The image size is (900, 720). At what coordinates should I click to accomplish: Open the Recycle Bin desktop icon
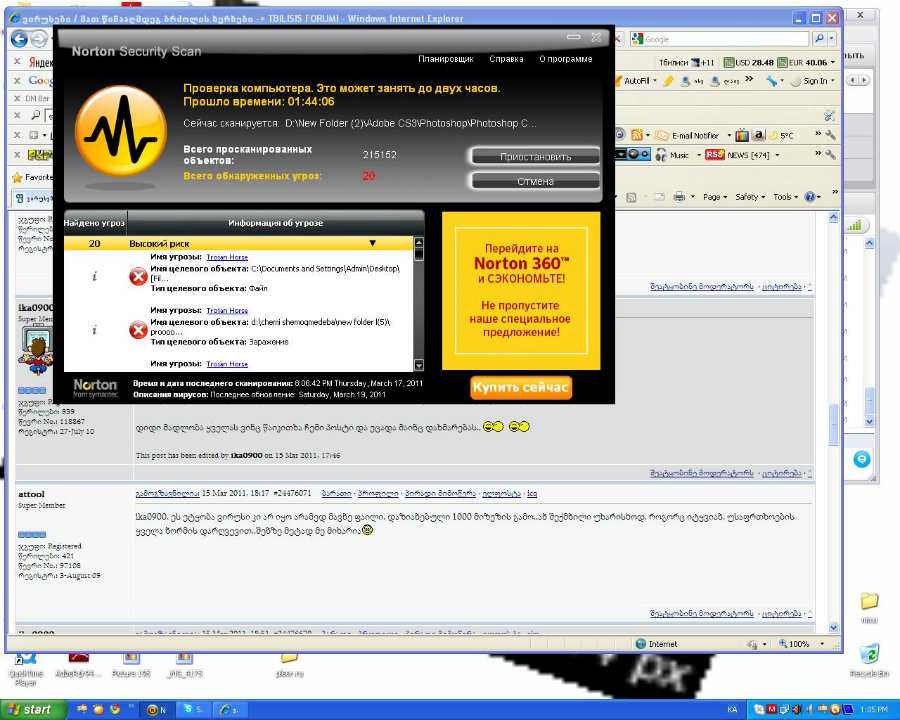click(x=869, y=660)
